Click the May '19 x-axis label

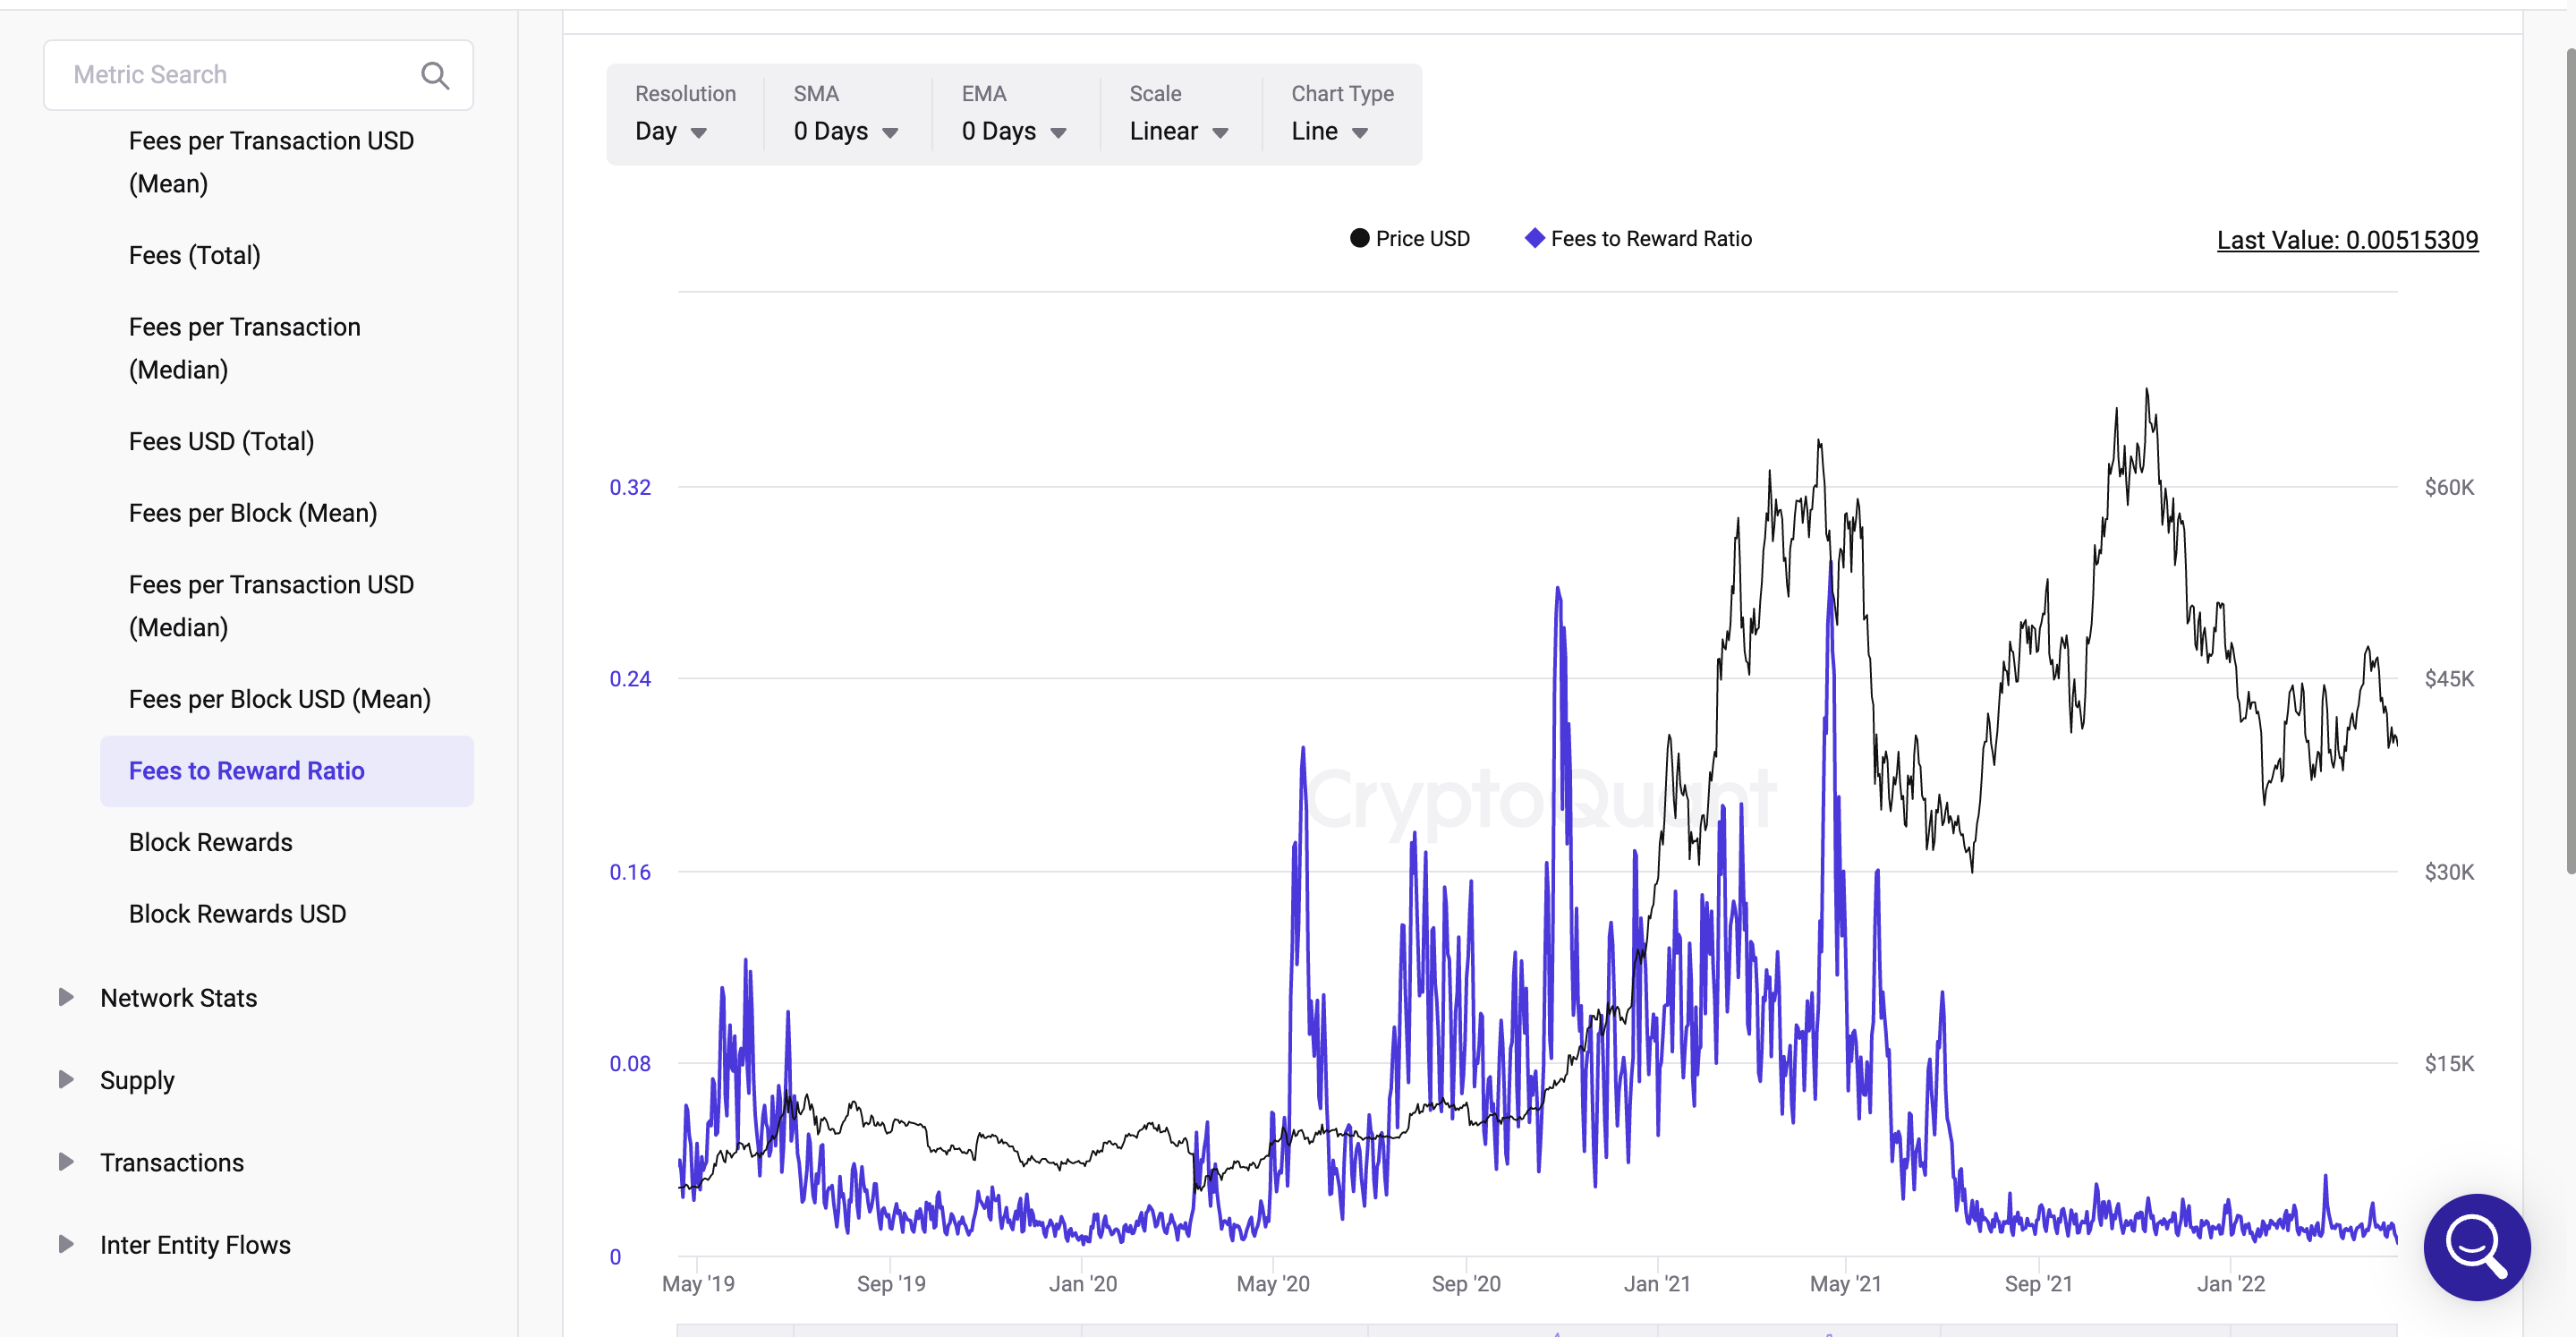pyautogui.click(x=698, y=1283)
